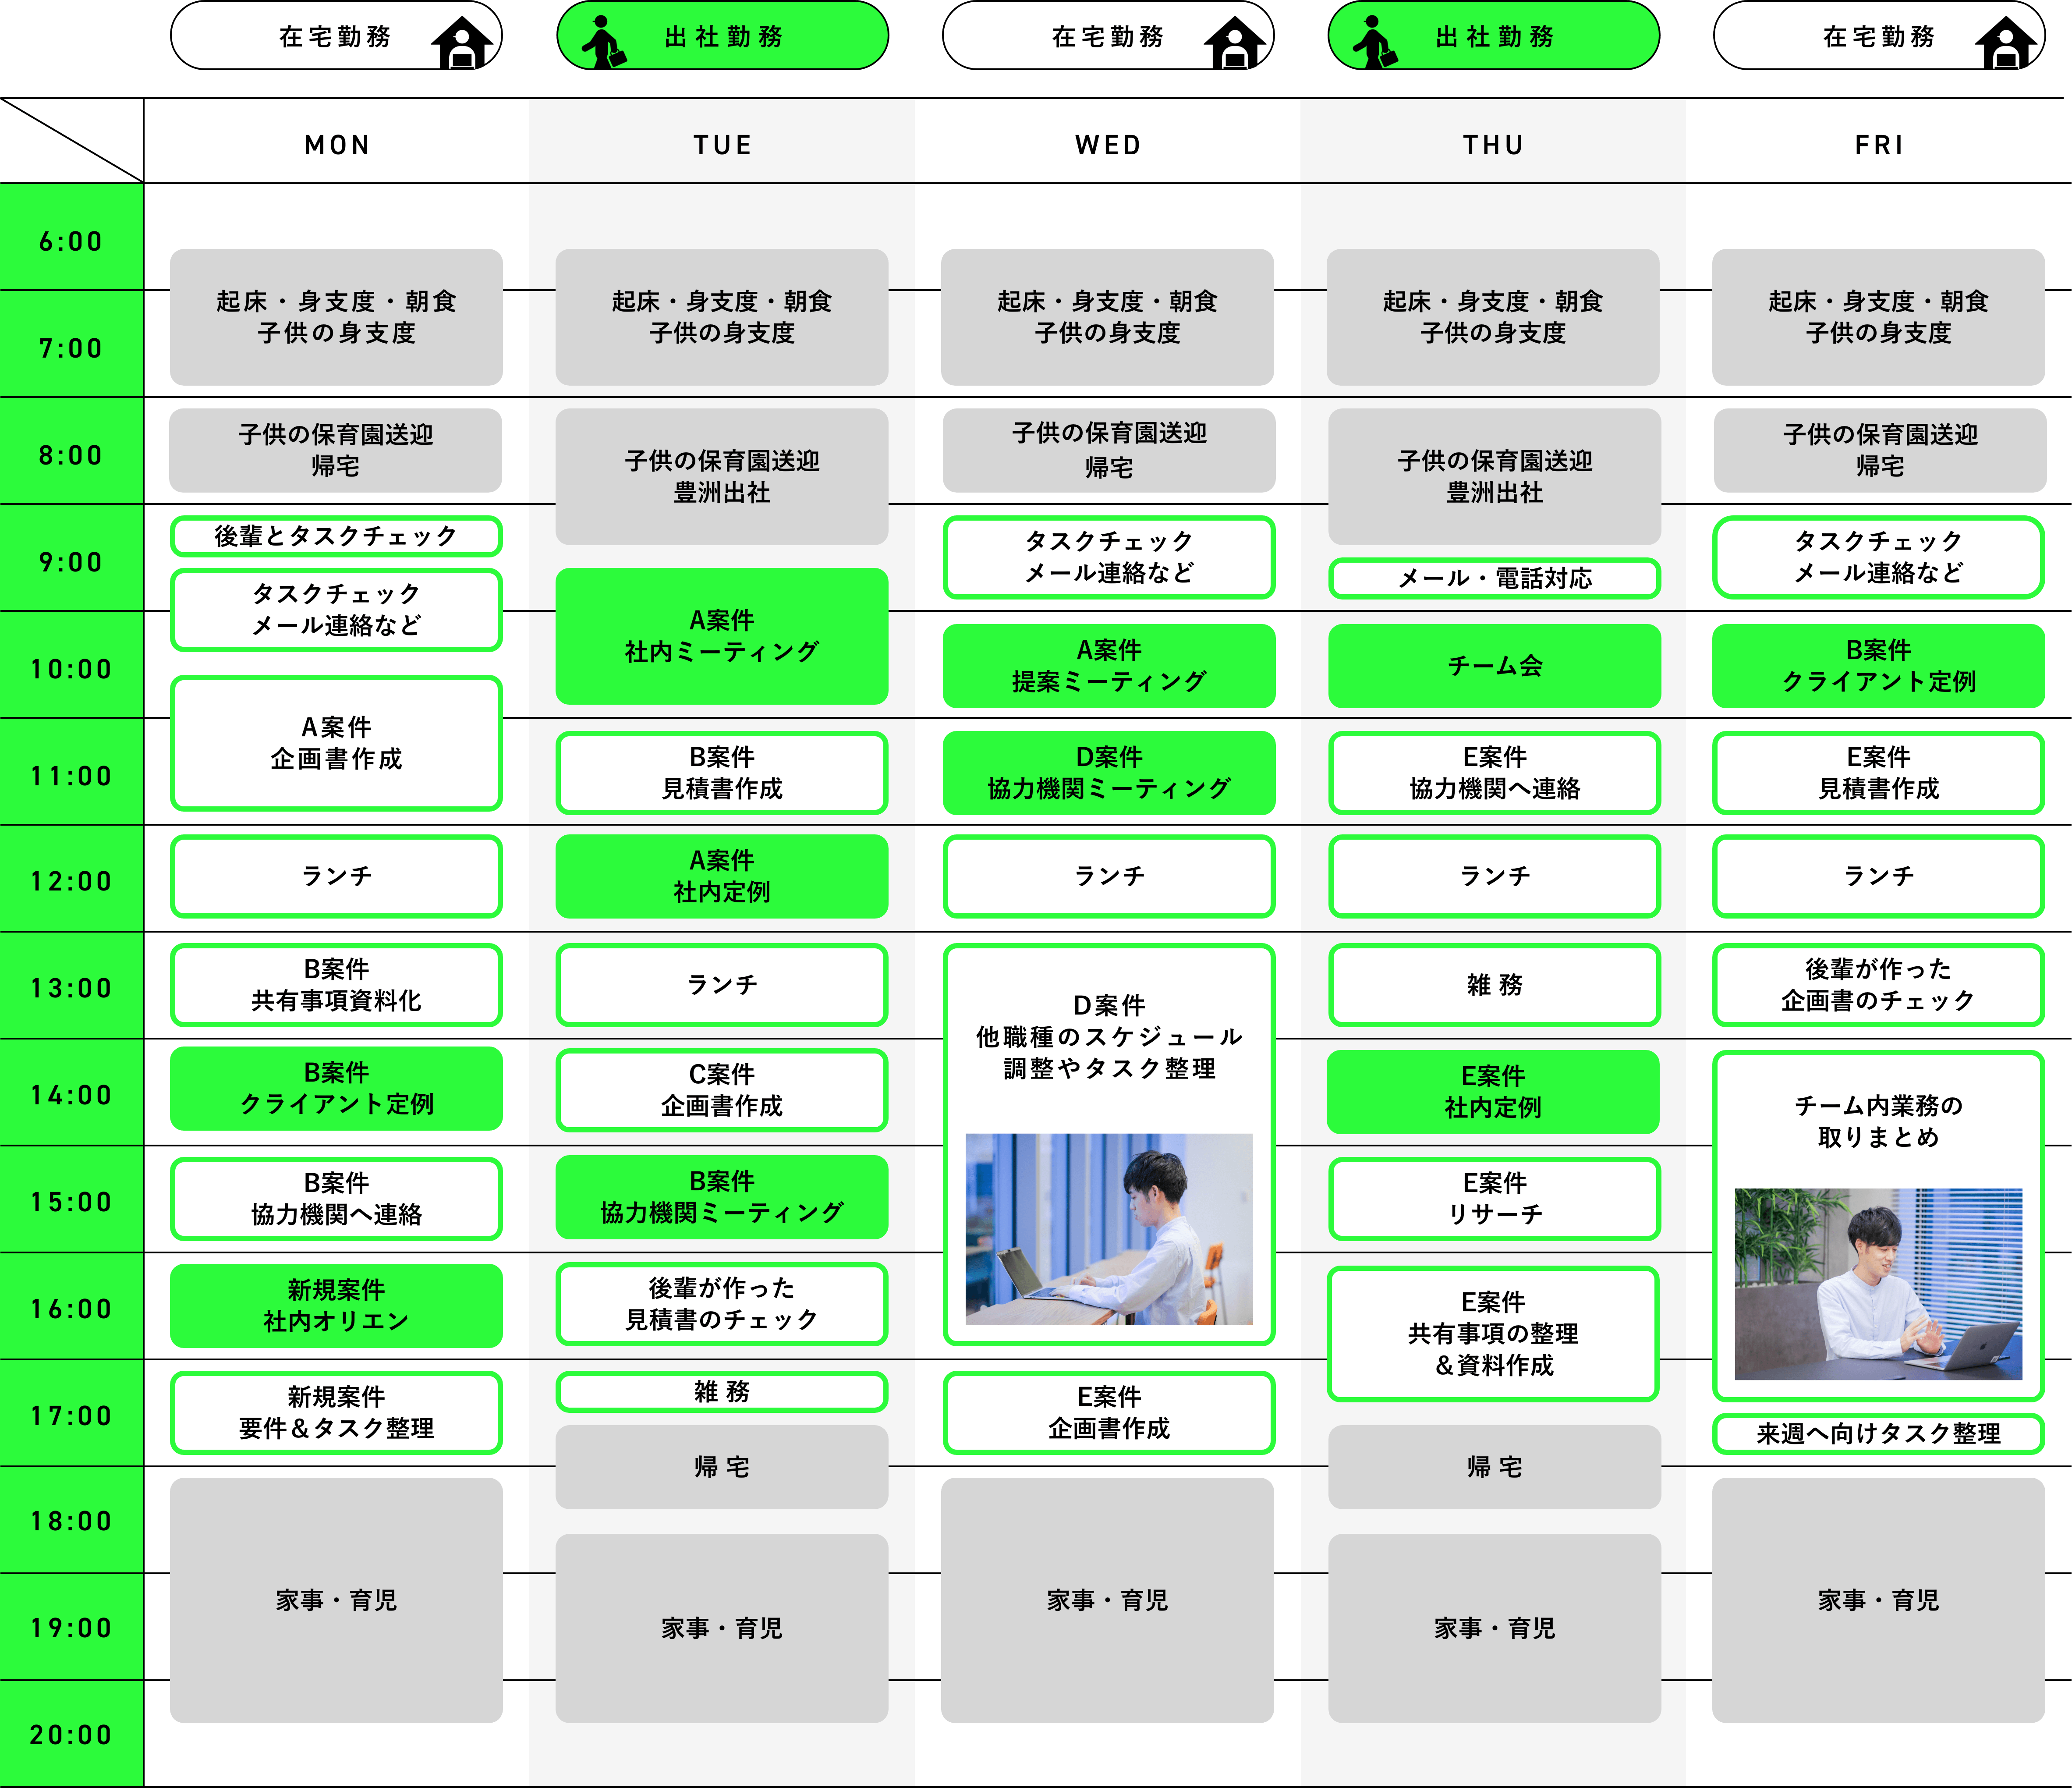Click Monday's 後輩とタスクチェック block

336,536
